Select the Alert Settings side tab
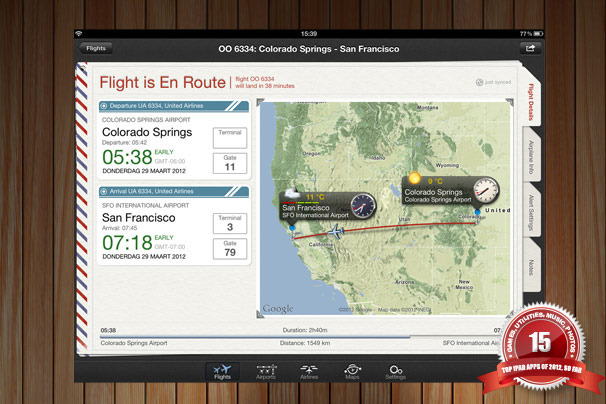Screen dimensions: 606x404 (x=531, y=212)
